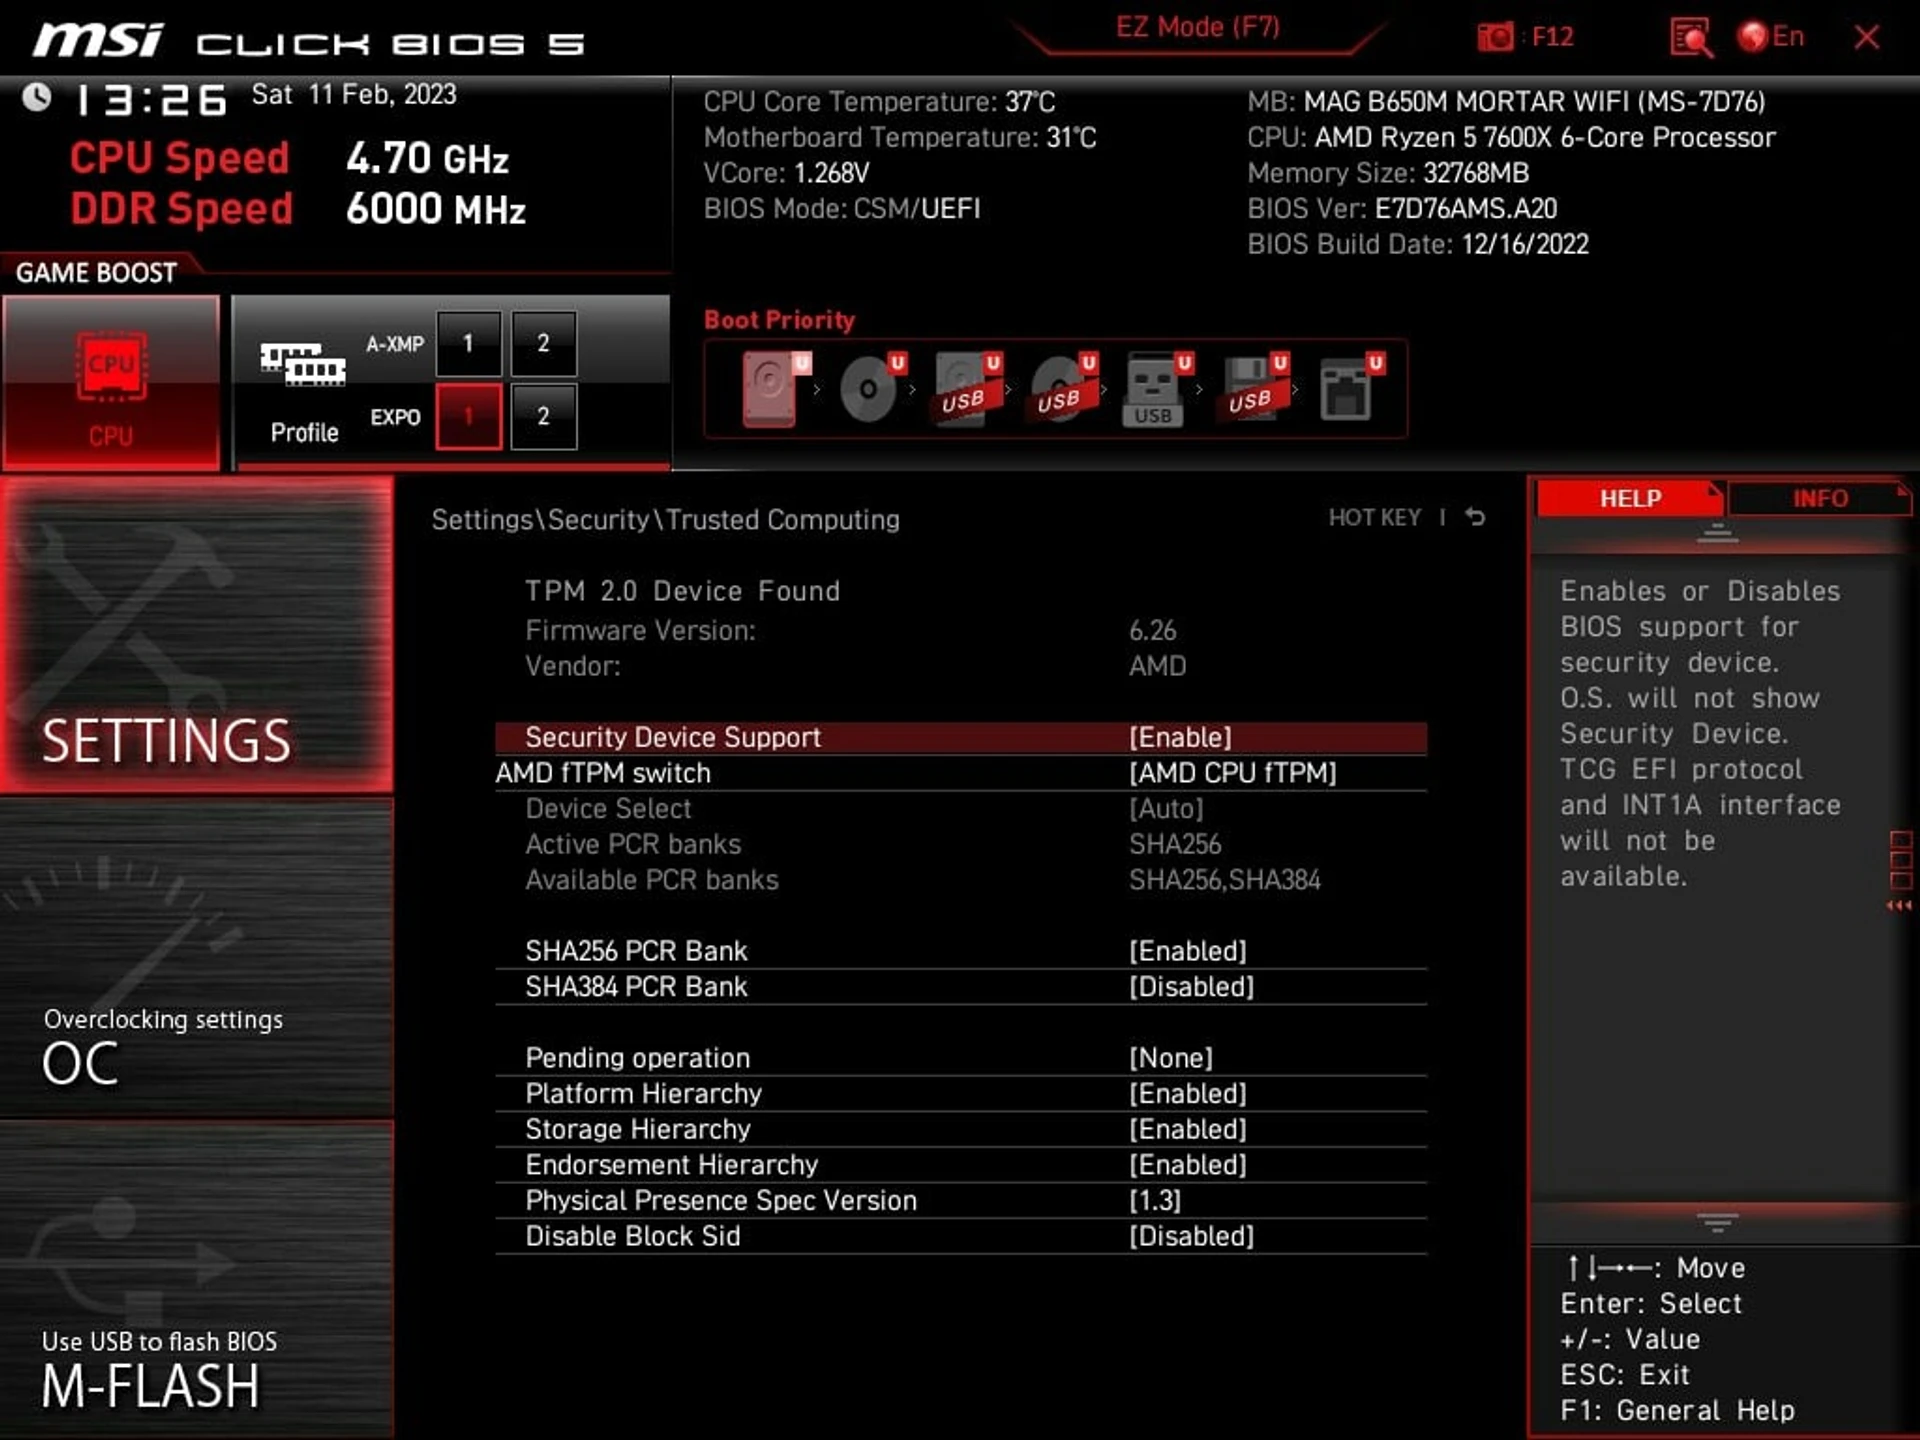Select the USB optical drive boot icon
Screen dimensions: 1920x1440
click(1061, 389)
